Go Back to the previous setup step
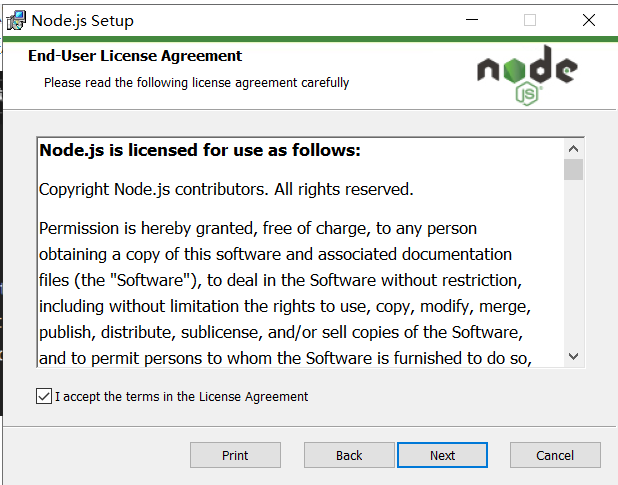This screenshot has width=618, height=485. coord(349,455)
